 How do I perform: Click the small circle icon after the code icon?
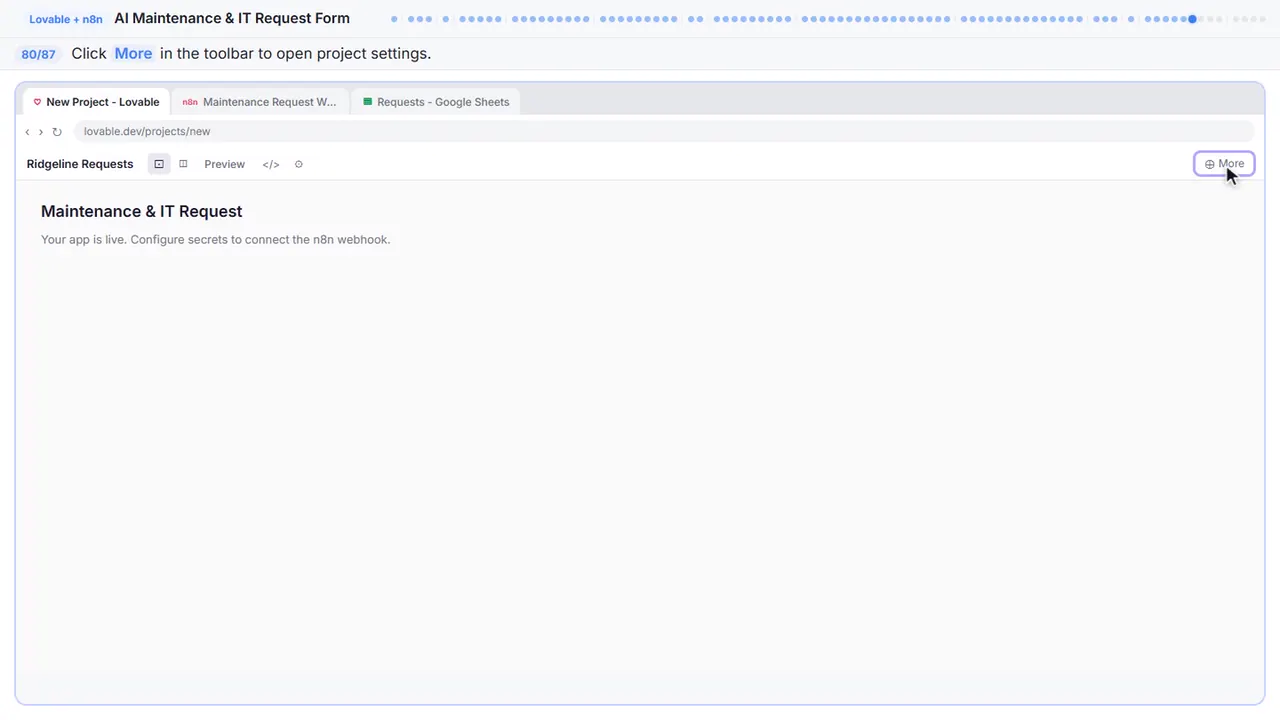tap(299, 164)
